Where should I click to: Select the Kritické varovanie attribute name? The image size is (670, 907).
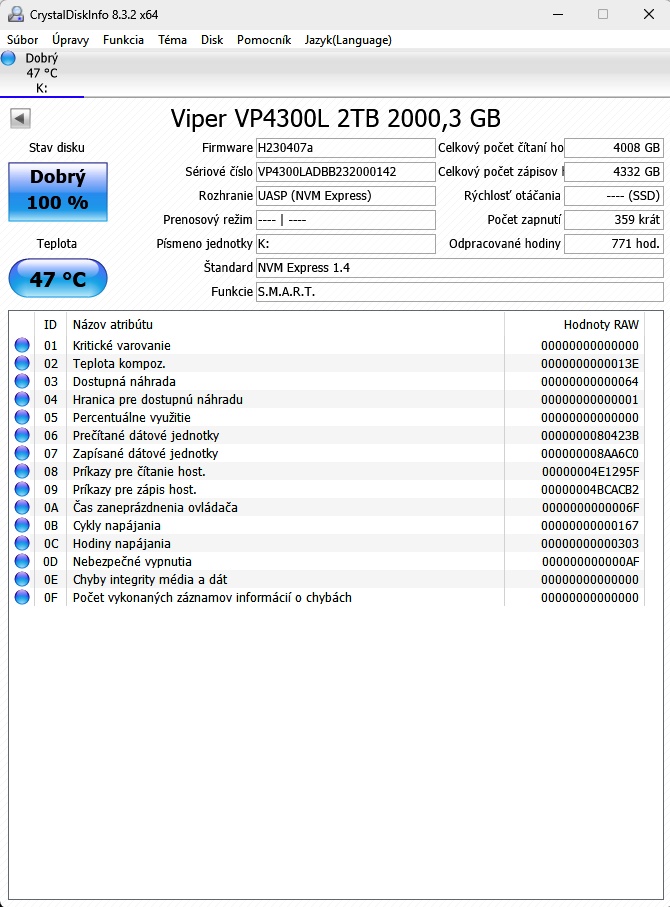point(122,346)
